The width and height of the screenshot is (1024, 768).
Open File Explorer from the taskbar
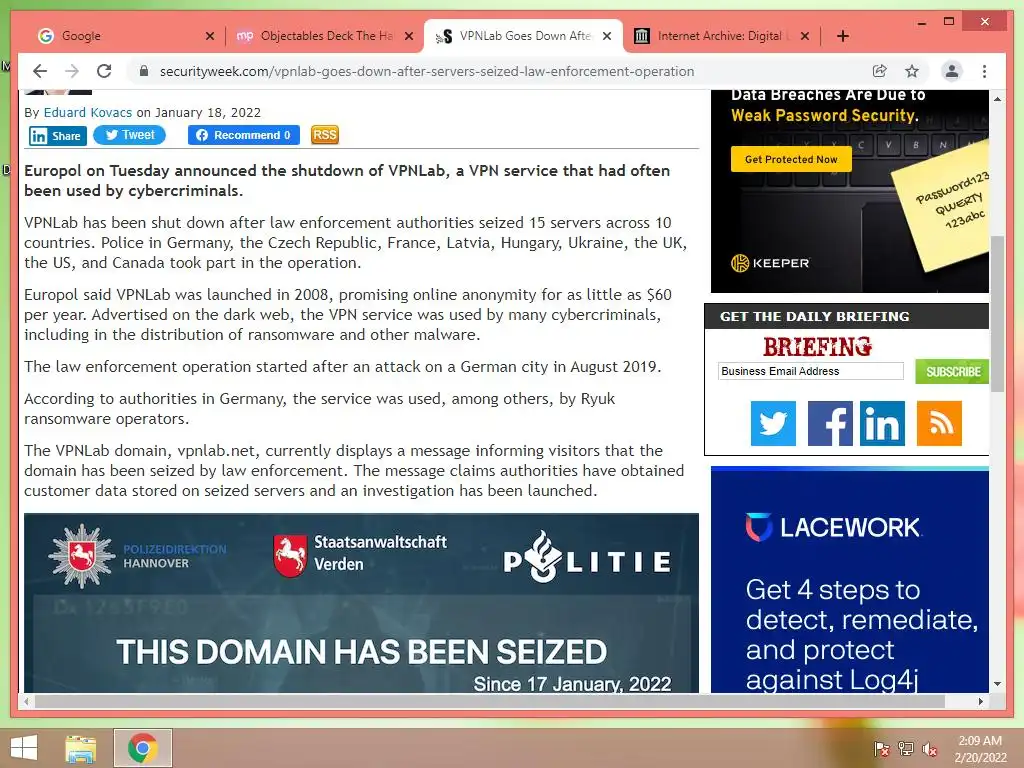tap(81, 748)
